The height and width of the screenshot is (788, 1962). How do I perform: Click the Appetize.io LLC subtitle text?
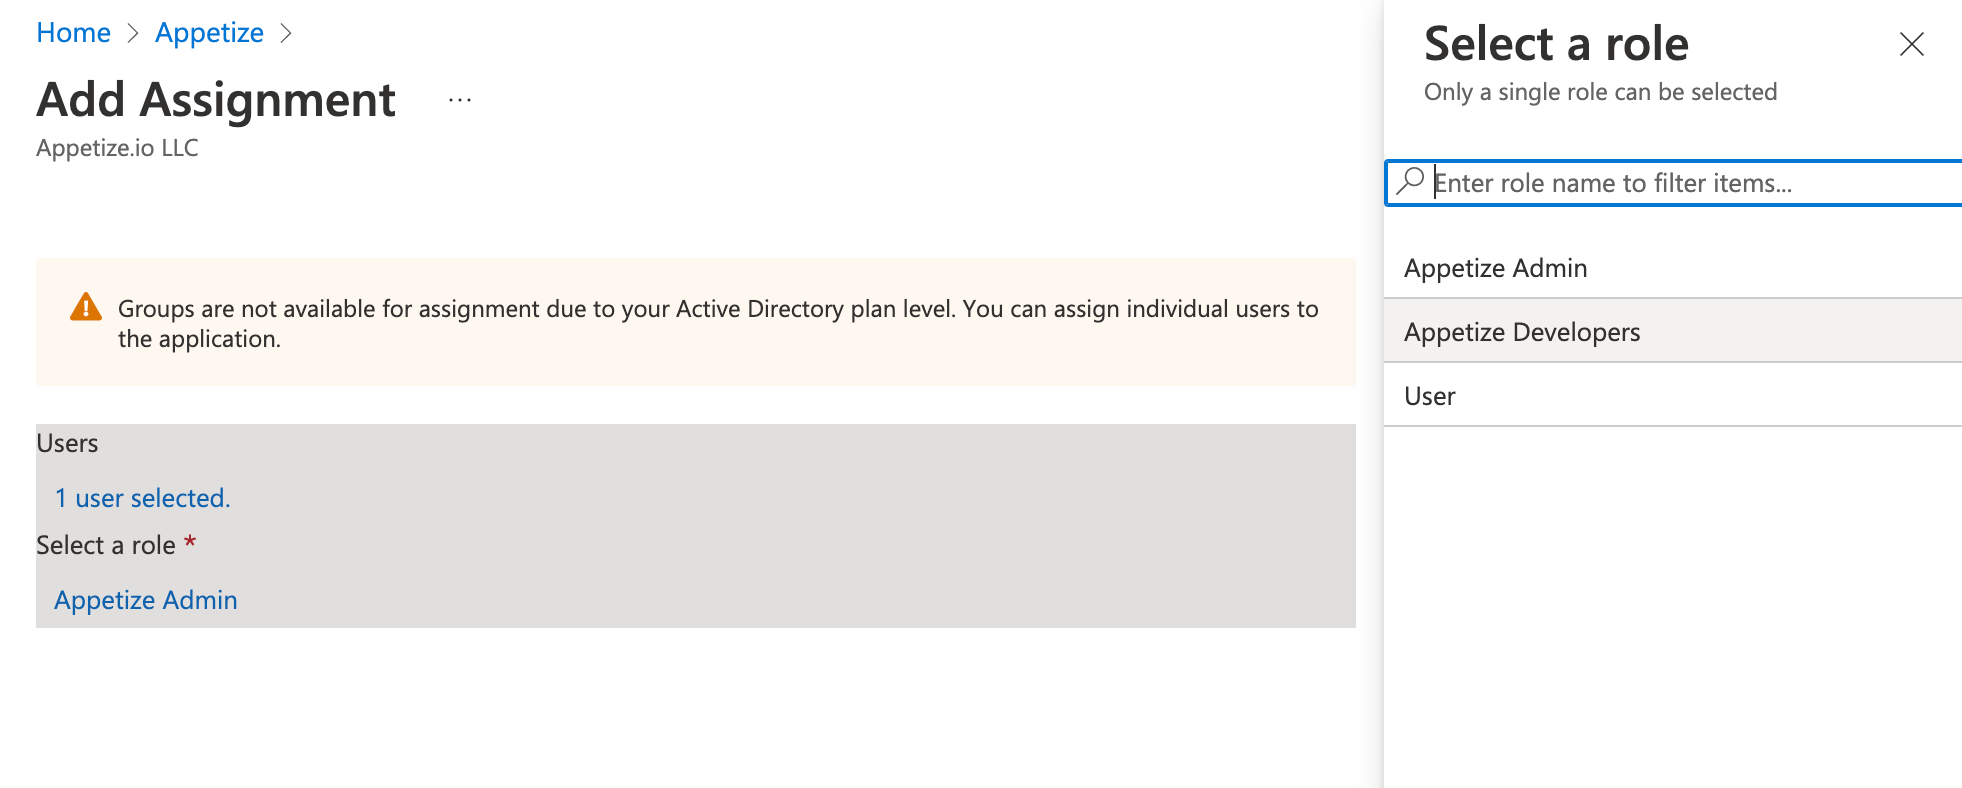(x=117, y=148)
